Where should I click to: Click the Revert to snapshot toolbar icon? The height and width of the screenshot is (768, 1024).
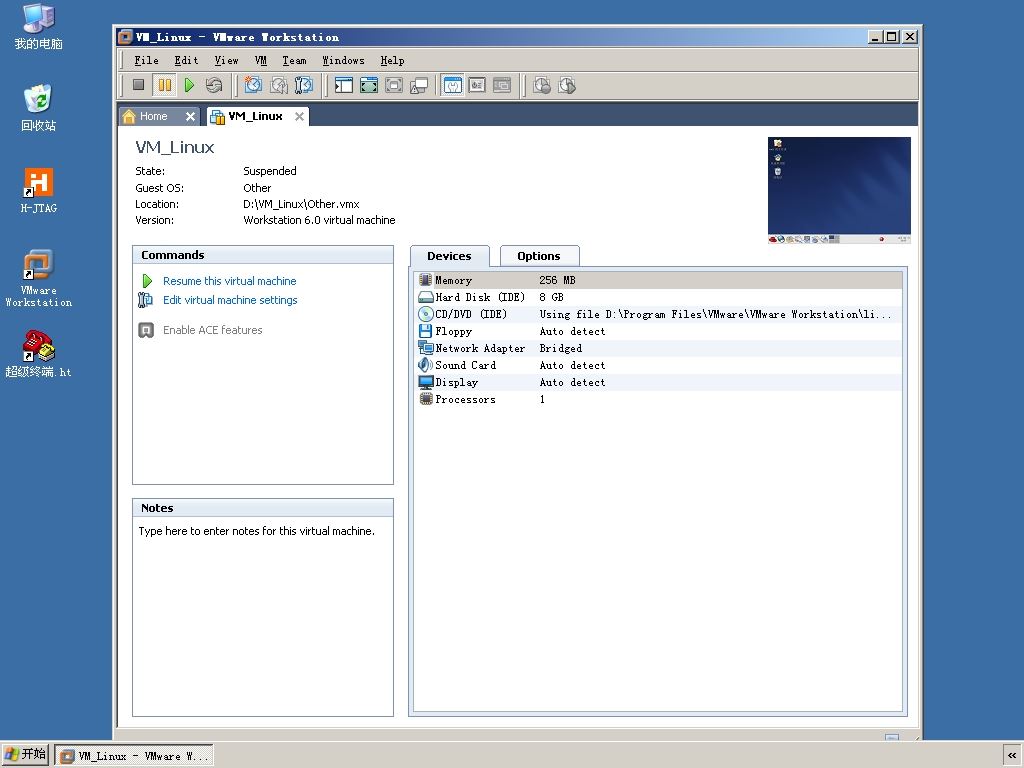click(x=279, y=86)
